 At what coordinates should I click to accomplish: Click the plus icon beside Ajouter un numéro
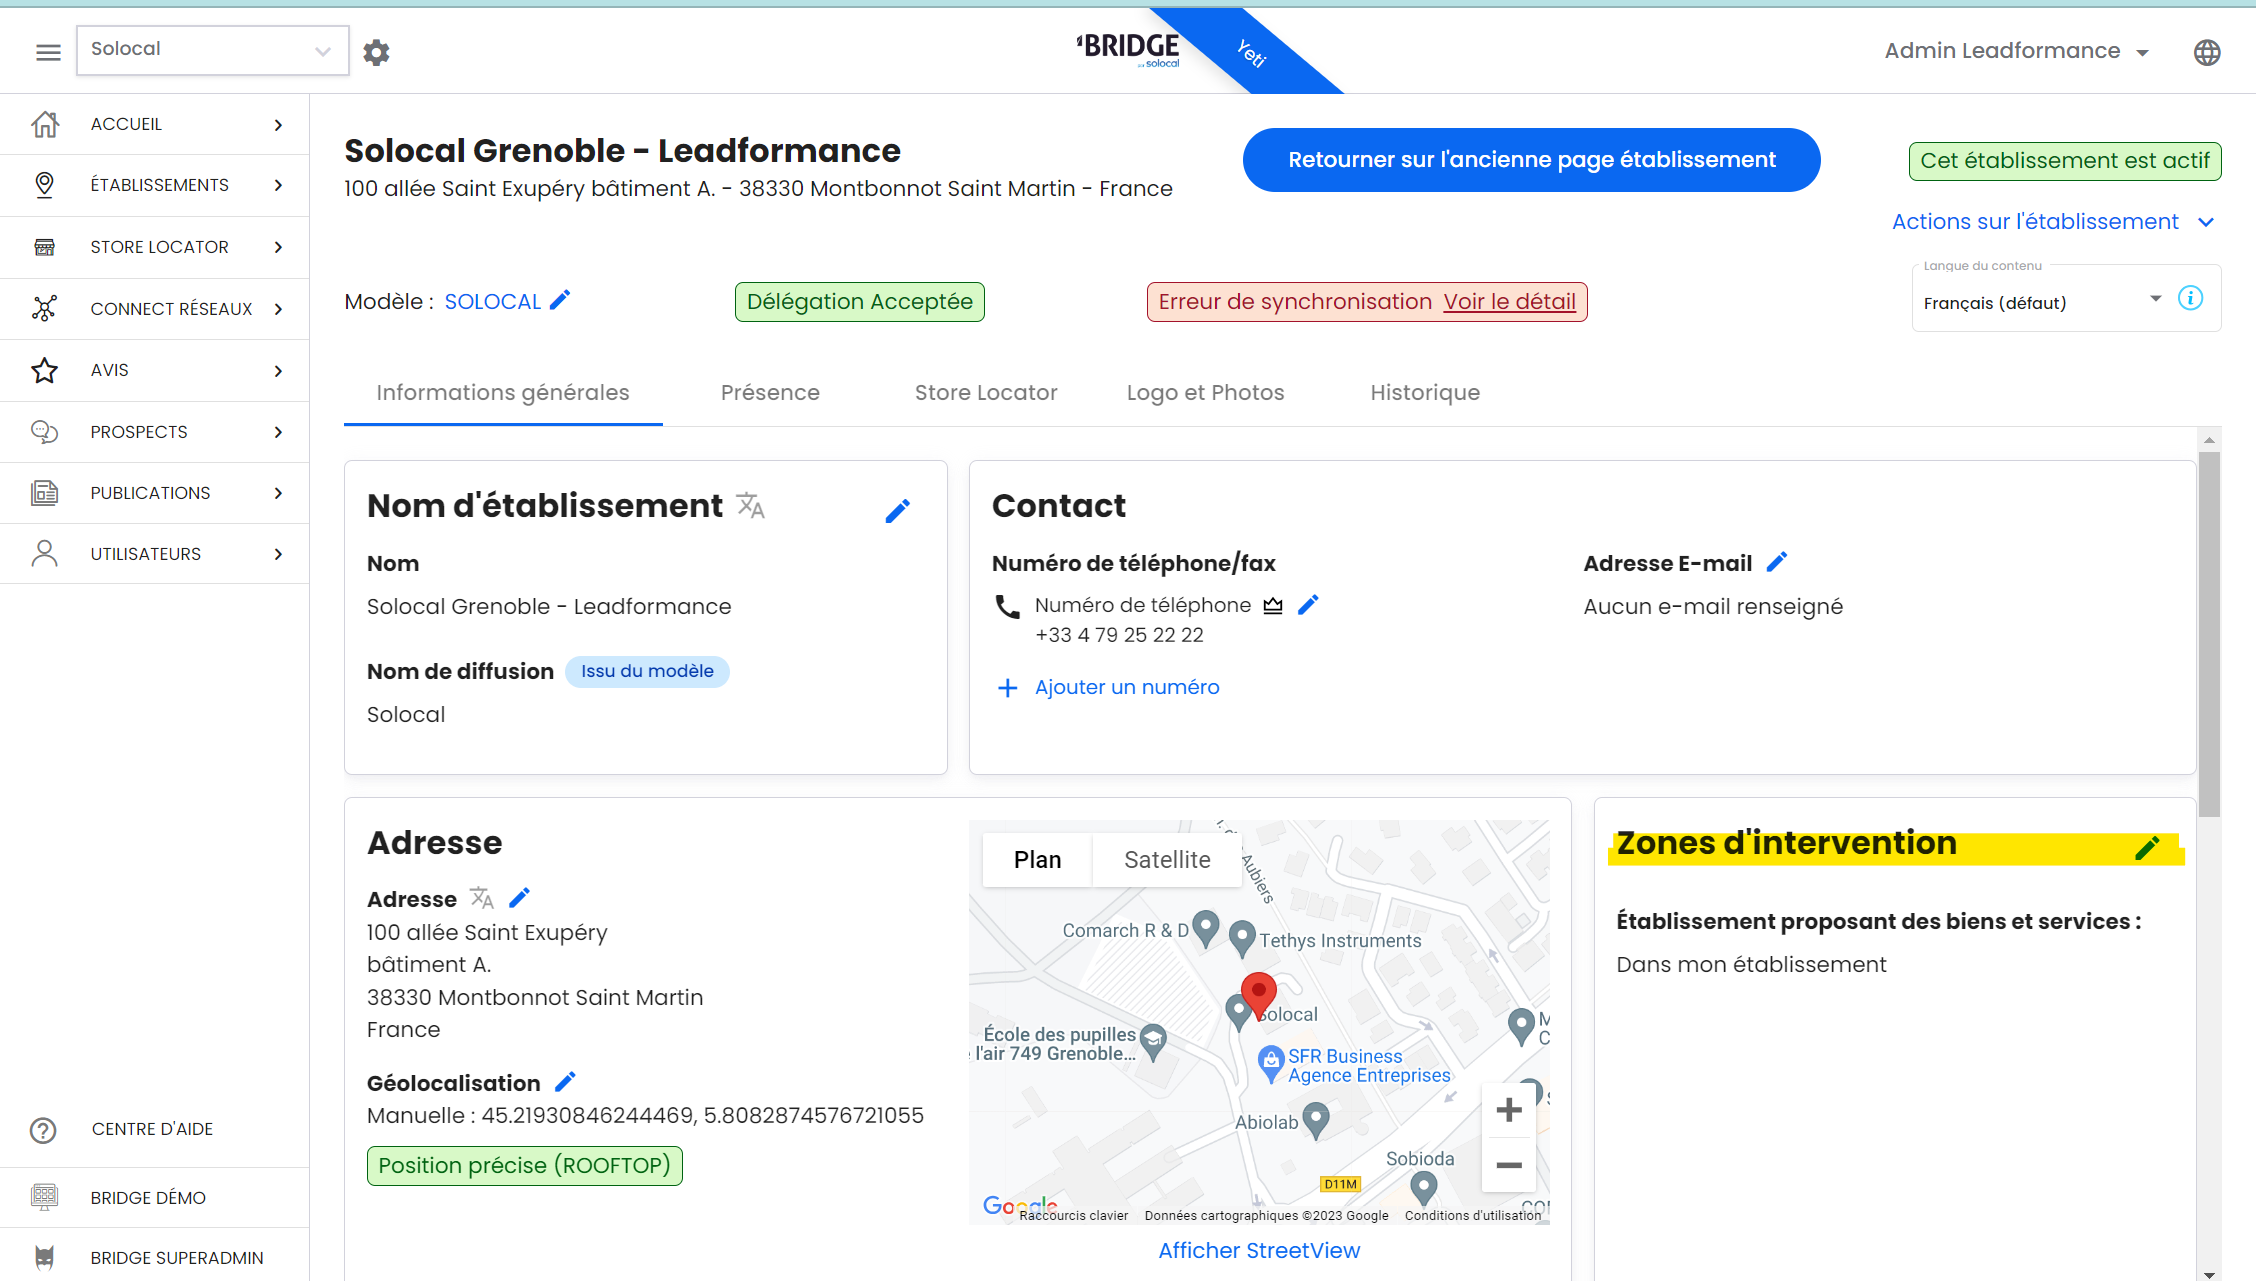pos(1008,688)
